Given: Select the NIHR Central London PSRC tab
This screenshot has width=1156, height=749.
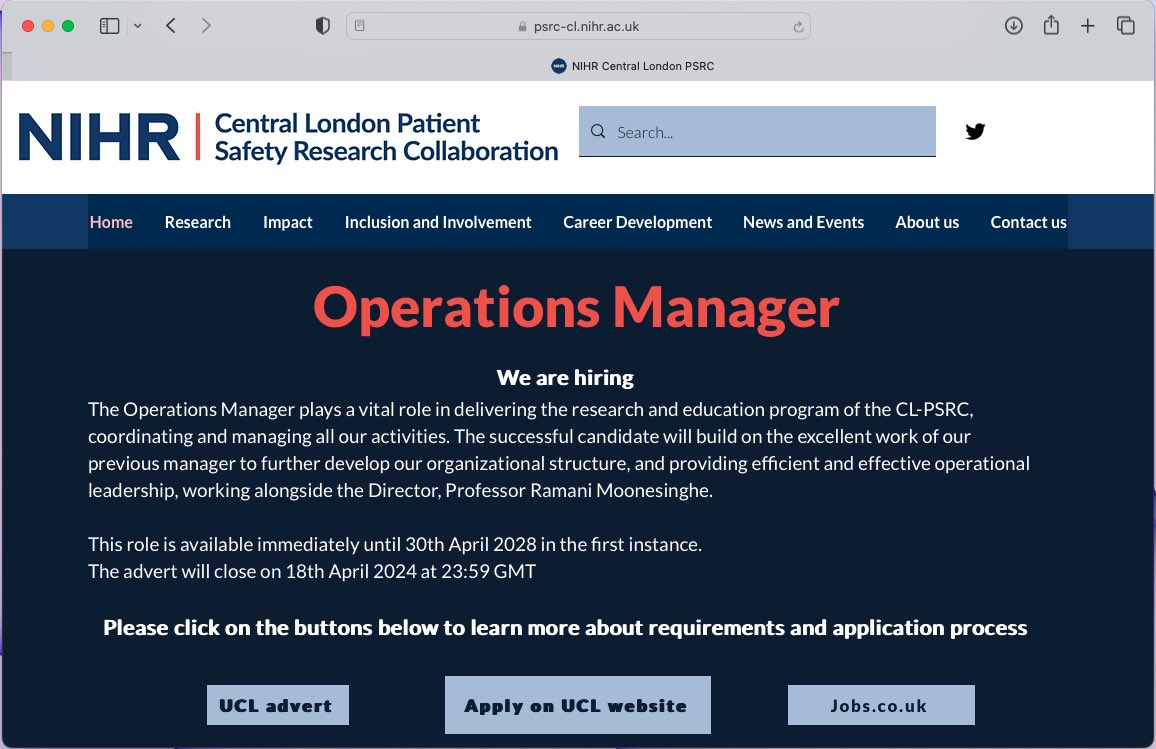Looking at the screenshot, I should pos(633,66).
